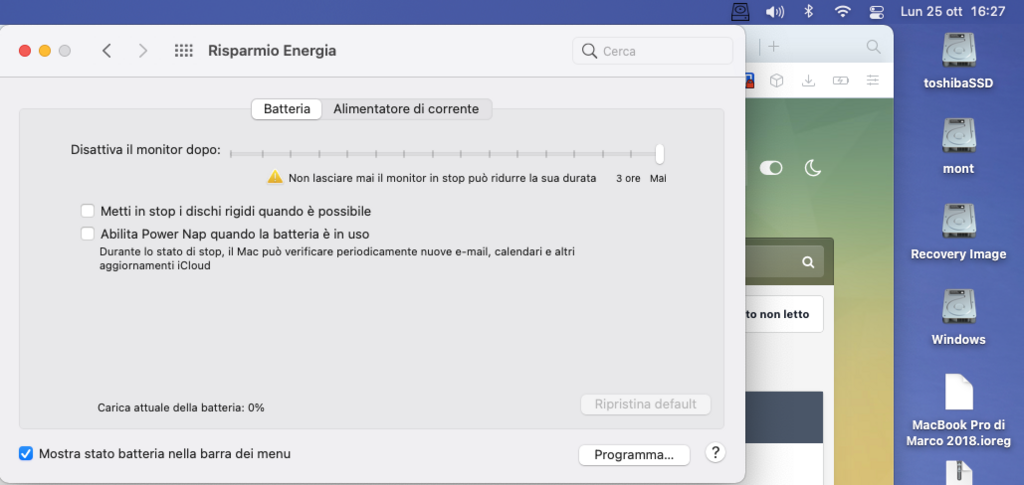Viewport: 1024px width, 485px height.
Task: Click the 3 ore slider label
Action: (628, 178)
